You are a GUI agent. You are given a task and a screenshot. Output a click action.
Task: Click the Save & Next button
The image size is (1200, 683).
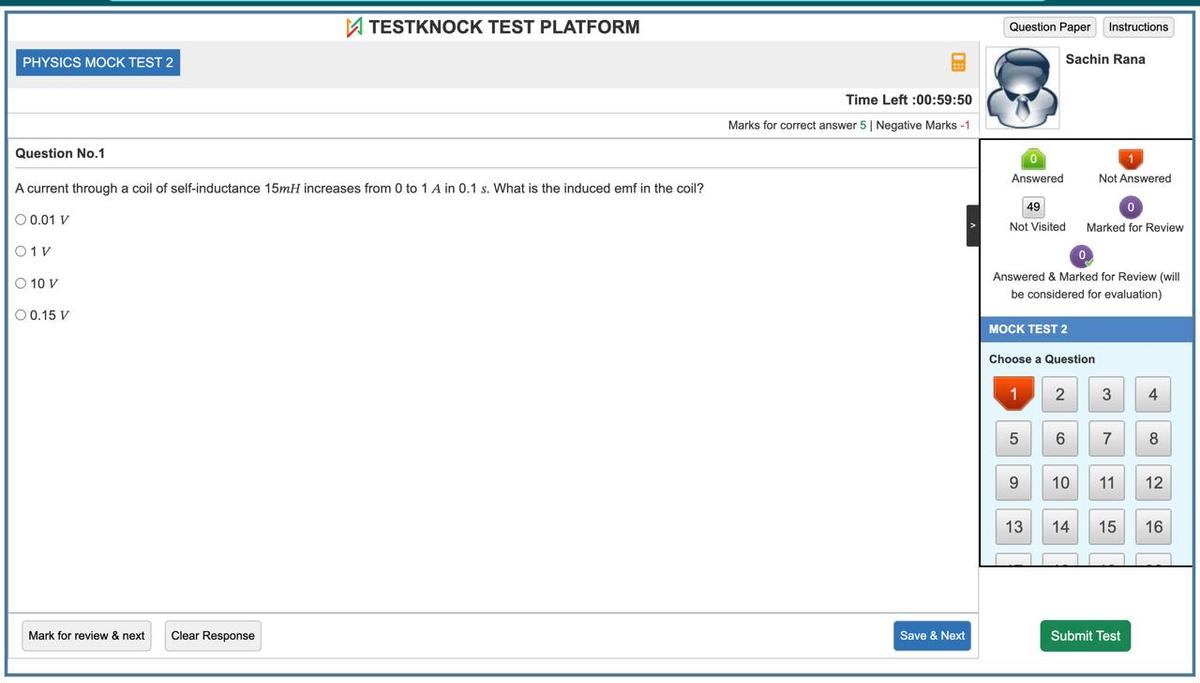931,635
